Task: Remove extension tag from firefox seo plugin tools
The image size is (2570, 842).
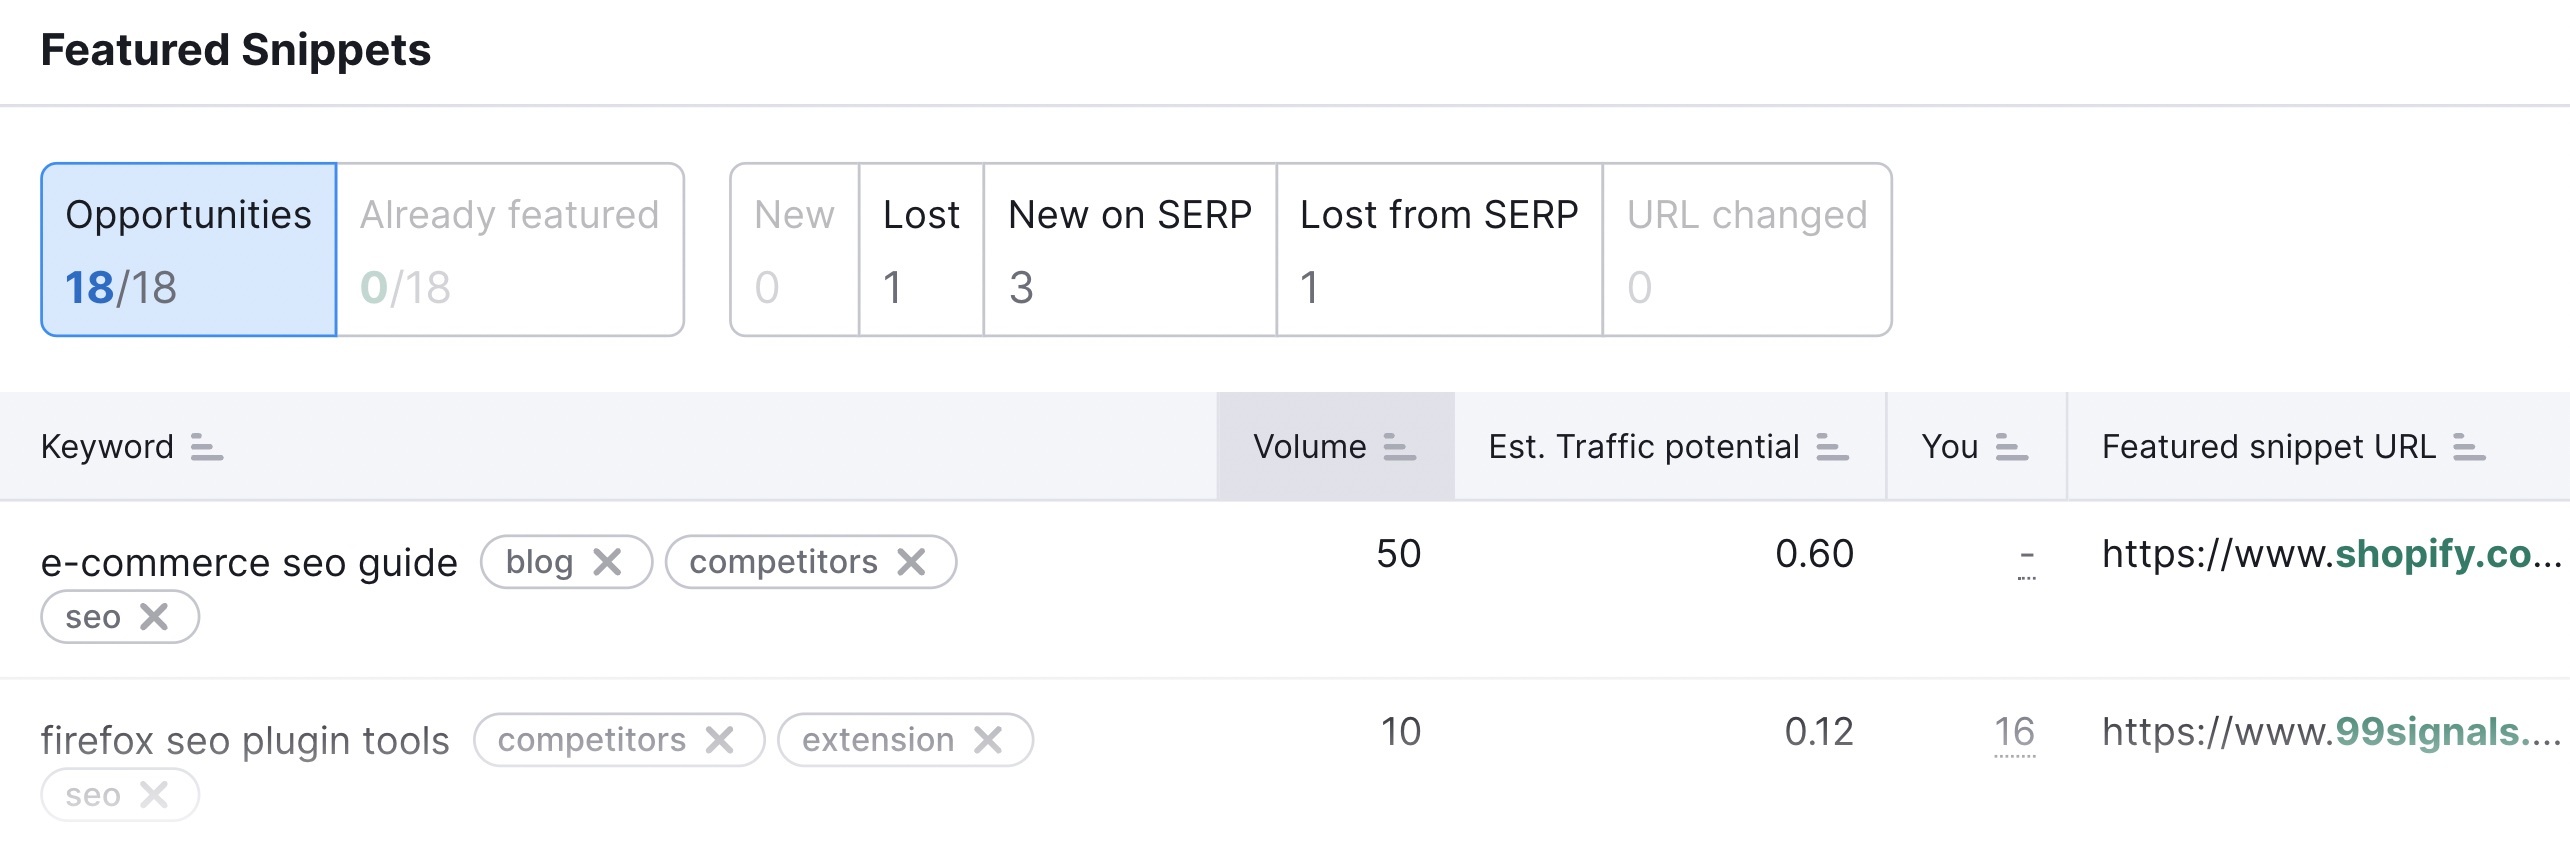Action: pyautogui.click(x=988, y=740)
